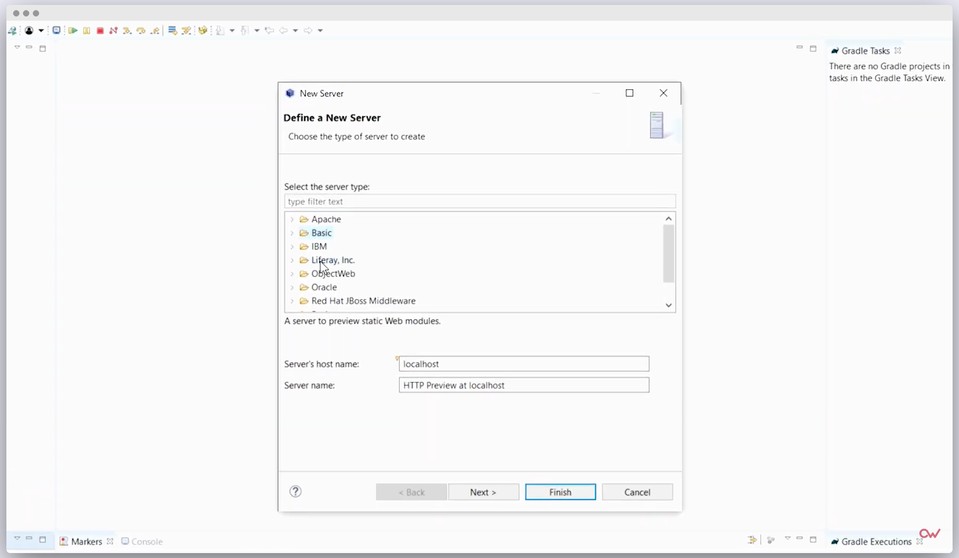Select Oracle in the server type list

pos(324,287)
